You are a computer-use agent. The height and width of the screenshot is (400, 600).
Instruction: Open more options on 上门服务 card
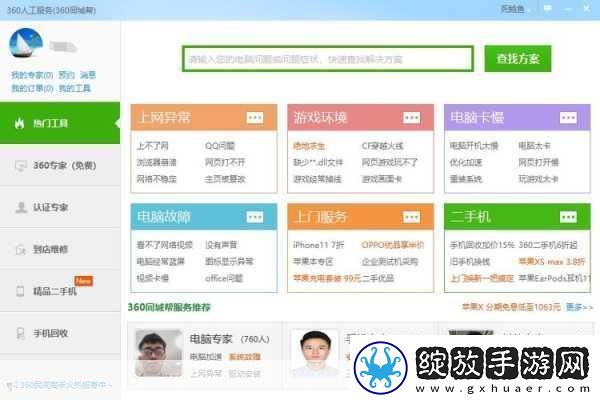pos(412,217)
